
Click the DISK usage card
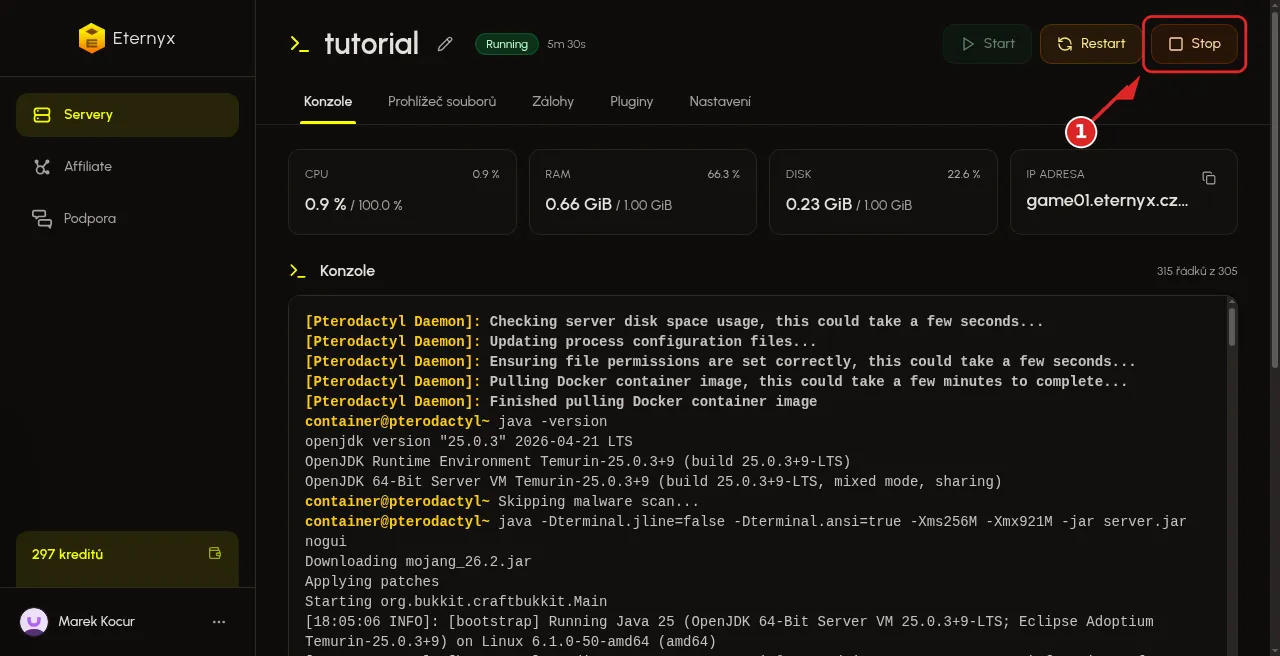pyautogui.click(x=883, y=192)
